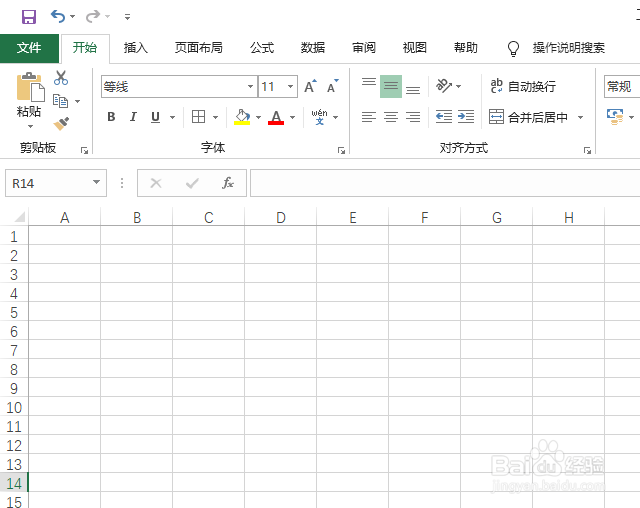The height and width of the screenshot is (508, 640).
Task: Align text left
Action: (x=369, y=117)
